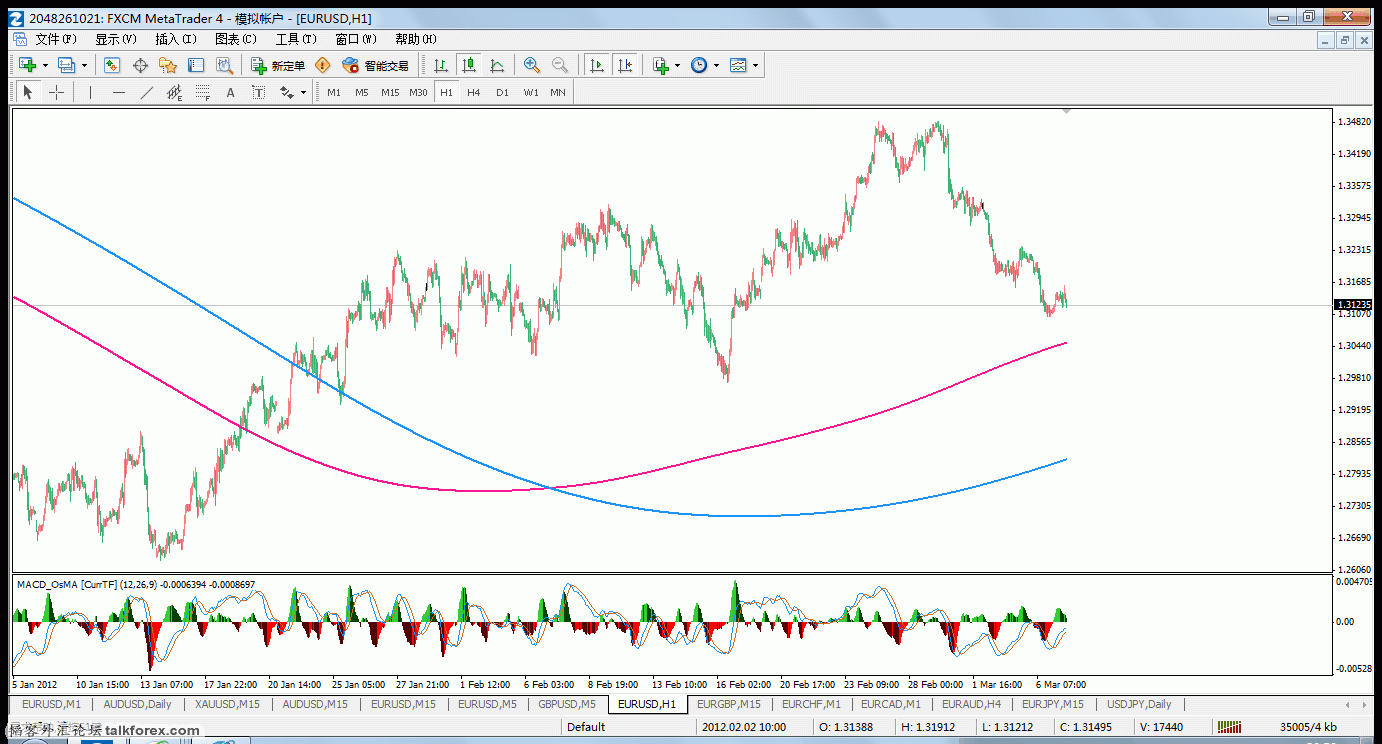This screenshot has height=744, width=1382.
Task: Click the chart document icon beside 文件 menu
Action: tap(19, 39)
